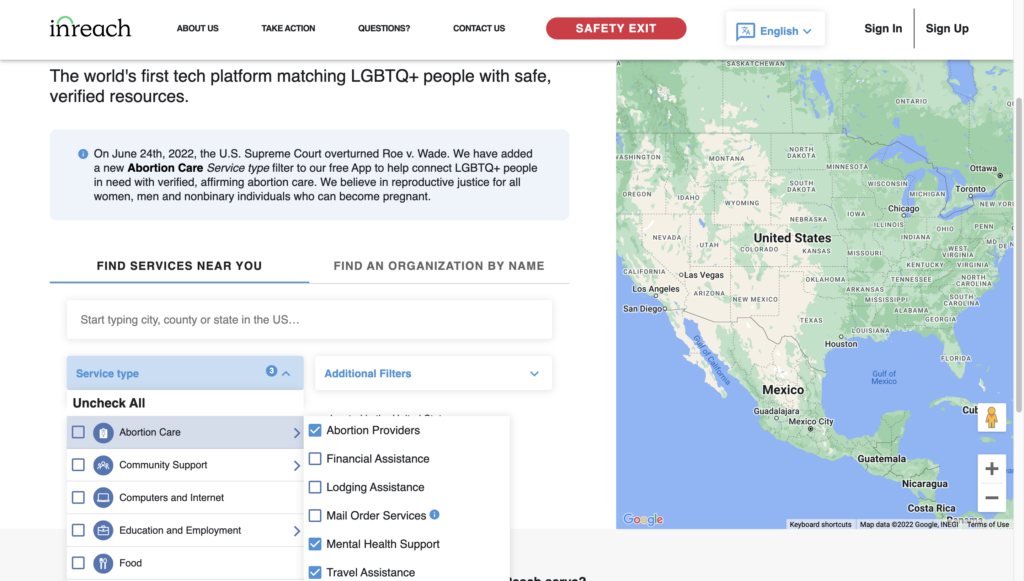Click the Food category icon
Screen dimensions: 1024x581
[x=103, y=563]
